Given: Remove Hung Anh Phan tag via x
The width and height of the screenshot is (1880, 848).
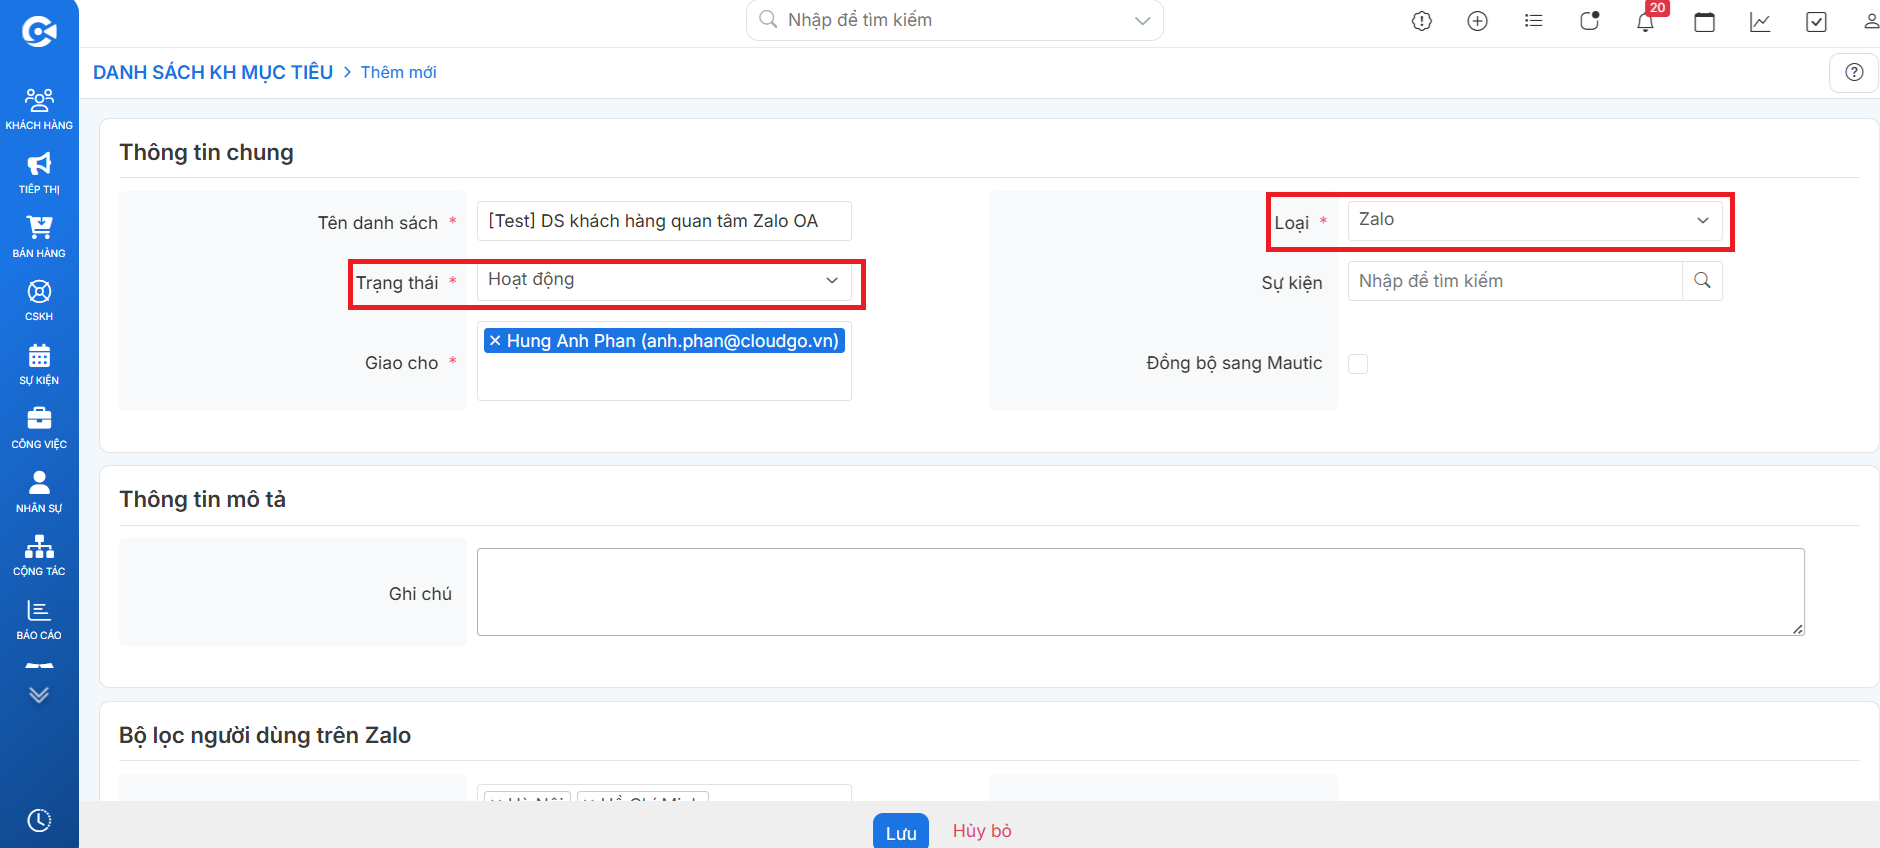Looking at the screenshot, I should pyautogui.click(x=495, y=341).
